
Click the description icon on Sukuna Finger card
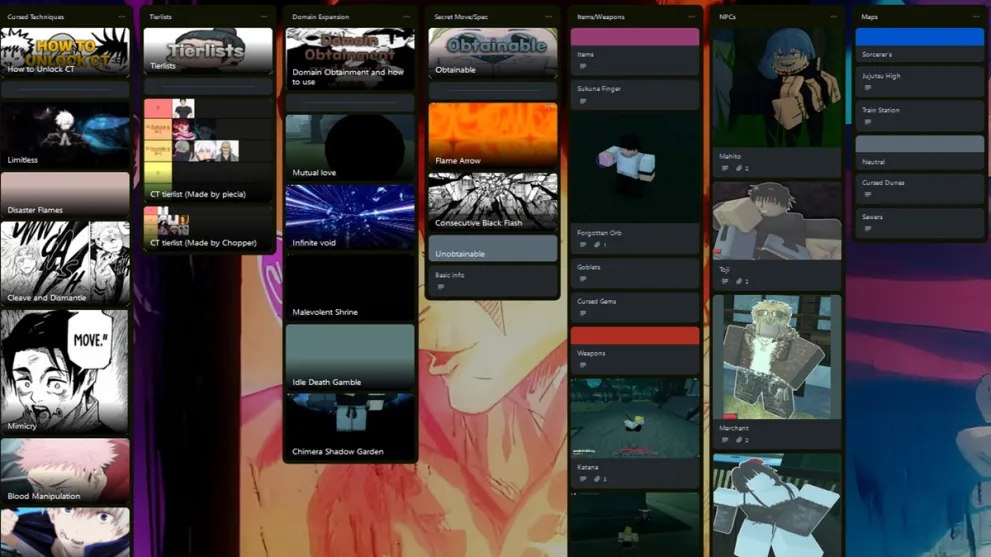[x=583, y=101]
